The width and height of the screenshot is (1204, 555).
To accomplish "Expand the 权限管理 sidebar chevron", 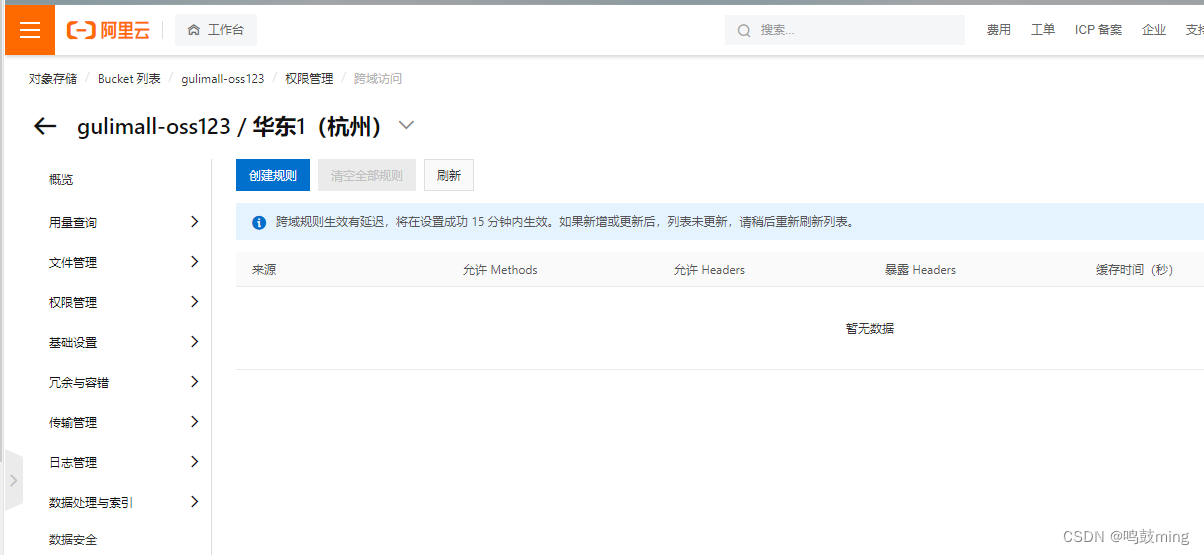I will click(x=194, y=302).
